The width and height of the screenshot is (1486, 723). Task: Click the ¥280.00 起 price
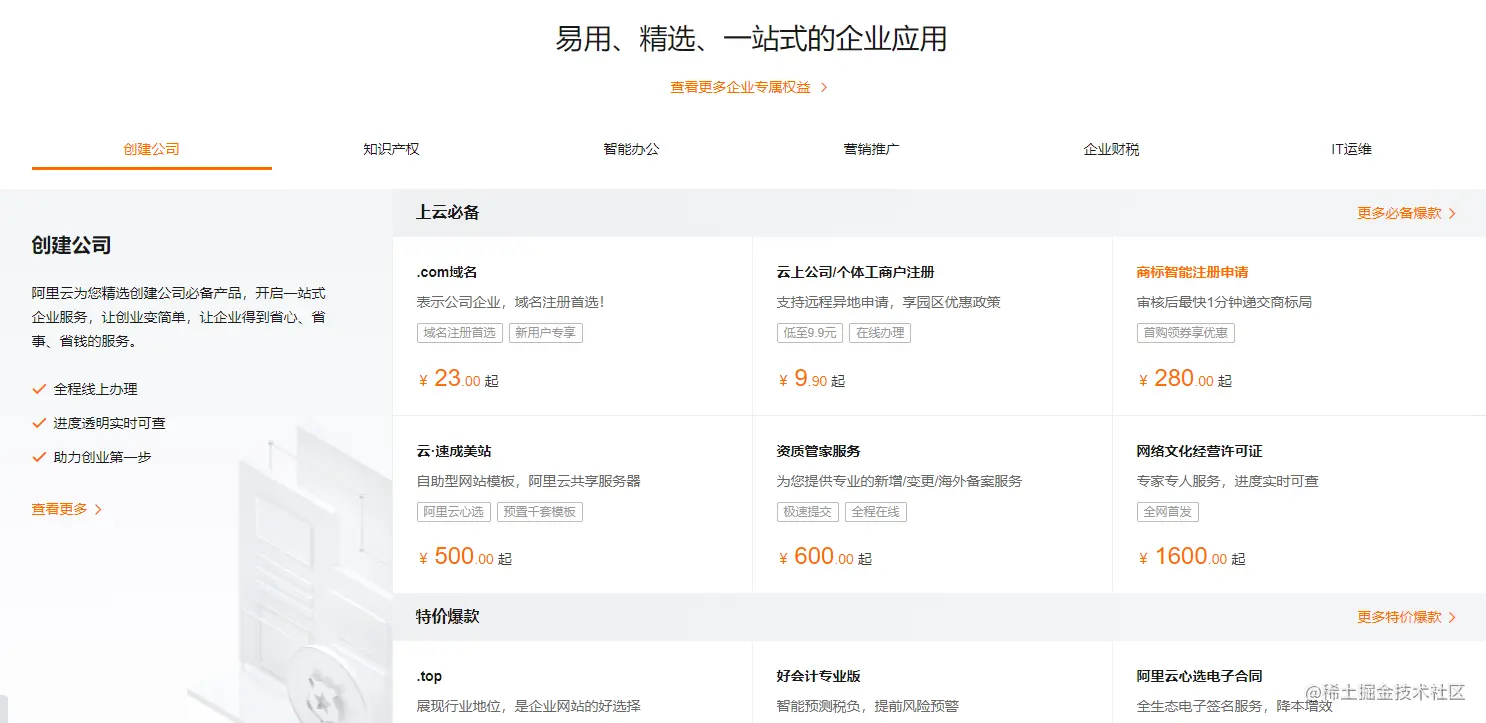coord(1185,379)
